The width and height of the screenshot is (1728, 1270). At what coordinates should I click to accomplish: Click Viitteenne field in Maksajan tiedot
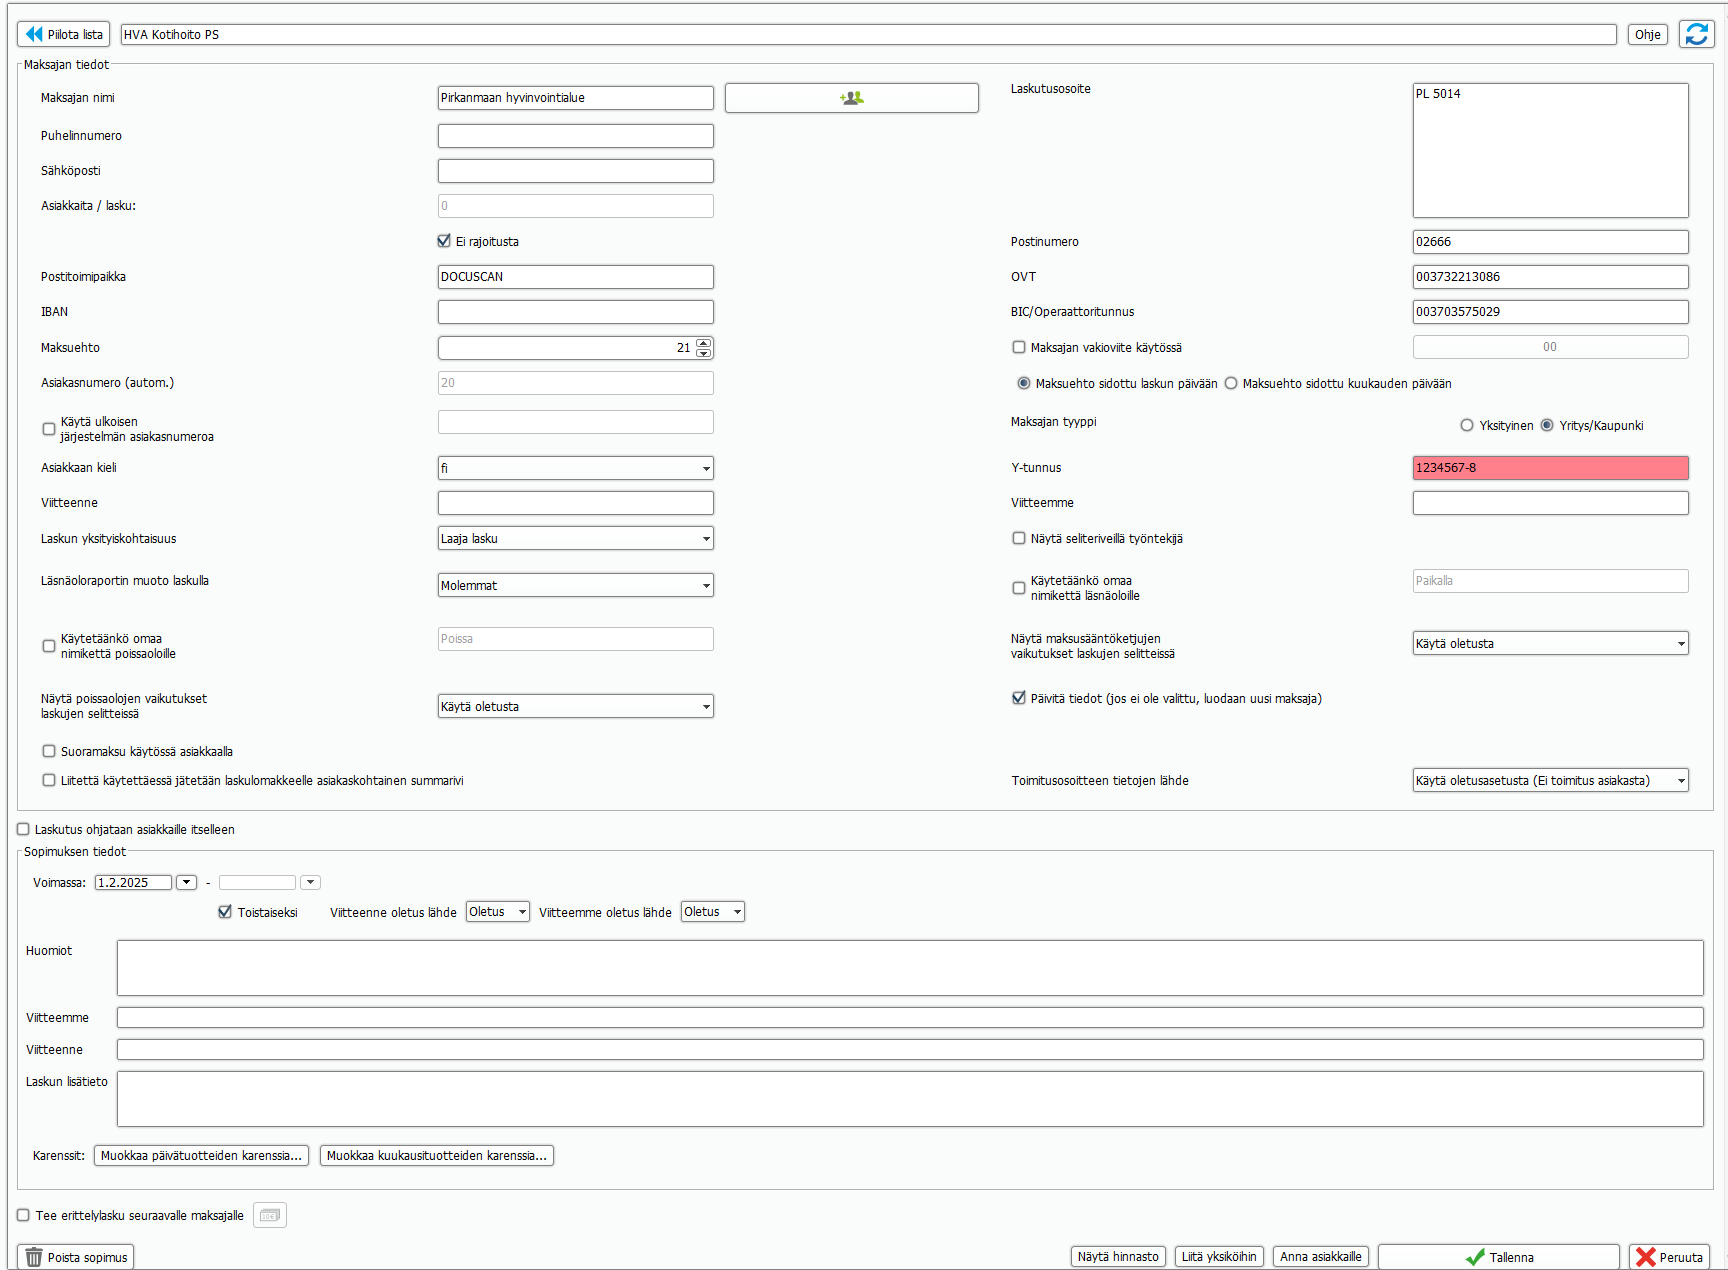pos(575,503)
